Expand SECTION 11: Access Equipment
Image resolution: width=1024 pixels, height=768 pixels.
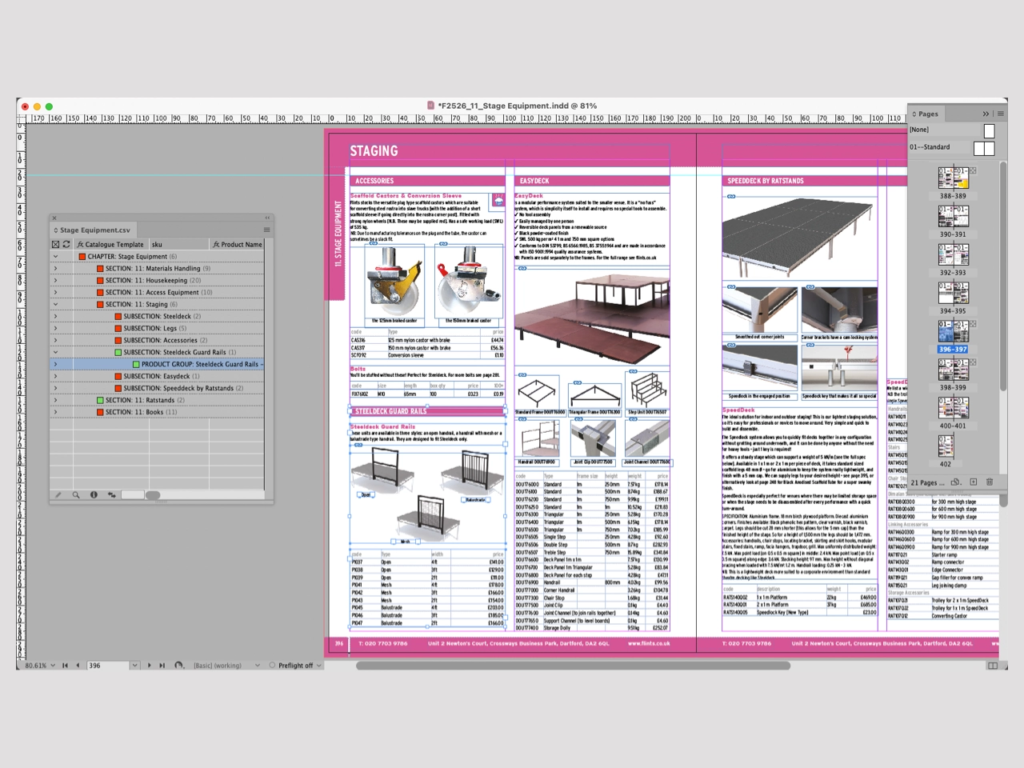point(56,292)
